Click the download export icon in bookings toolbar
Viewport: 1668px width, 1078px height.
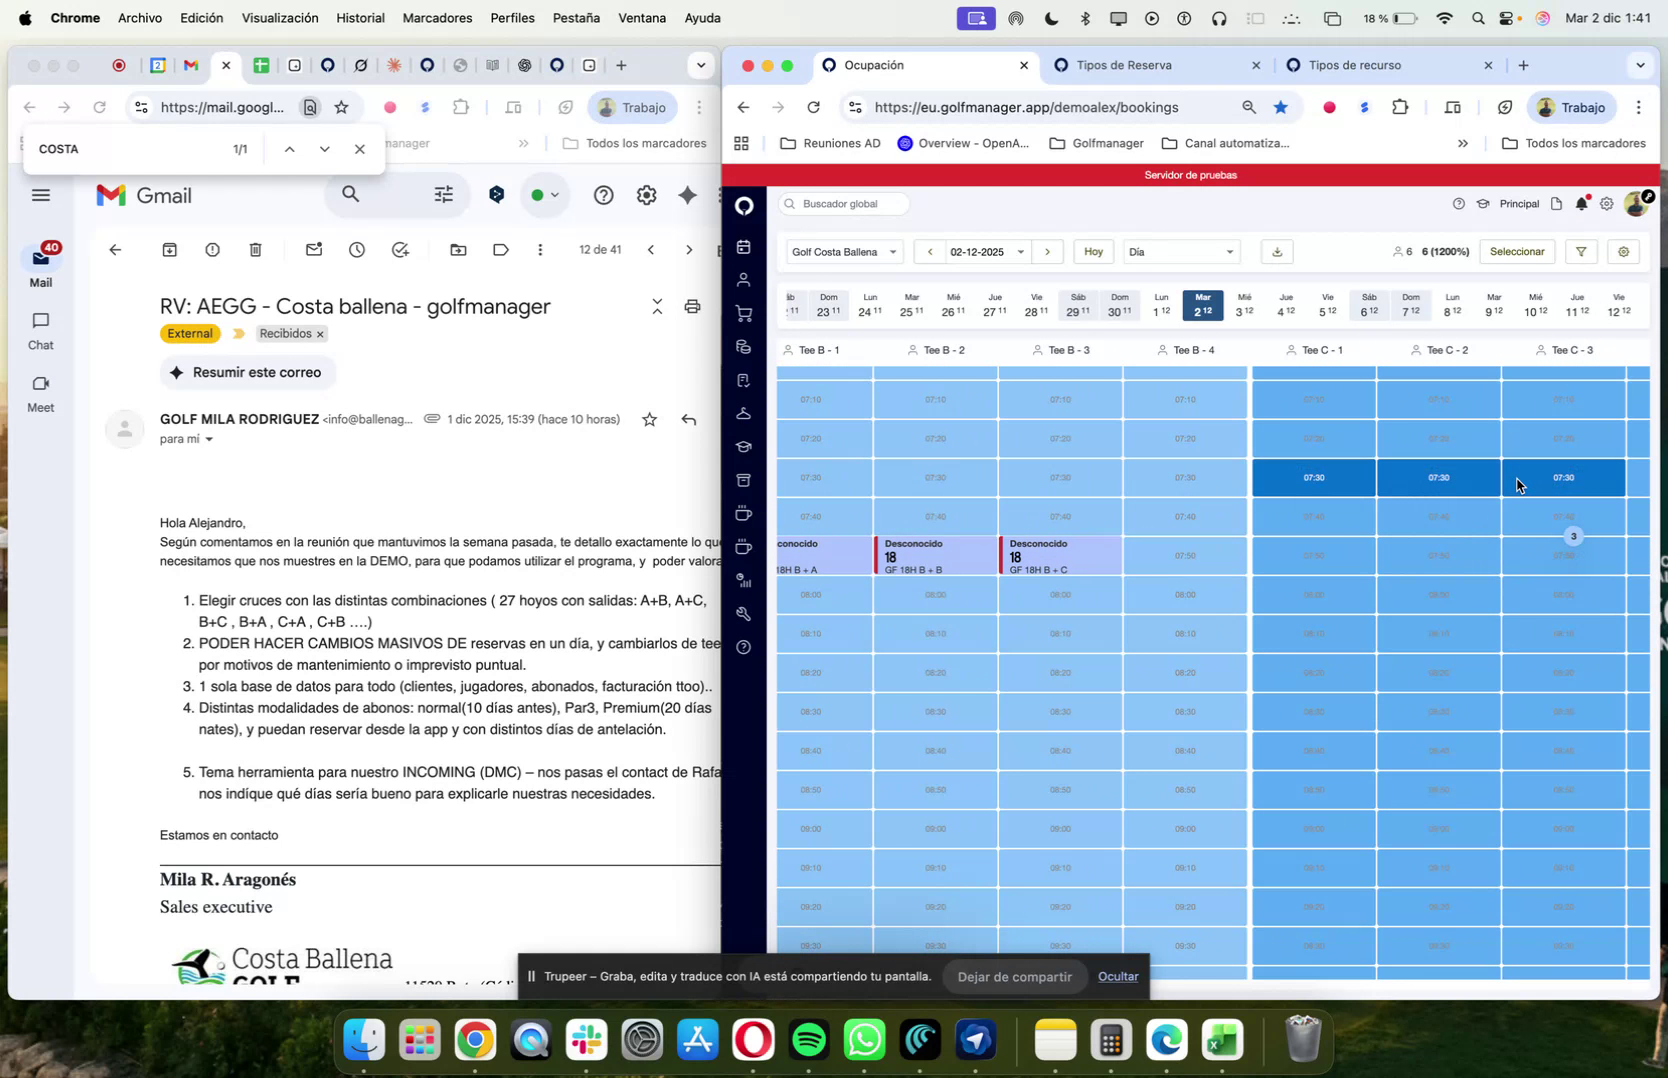coord(1276,252)
